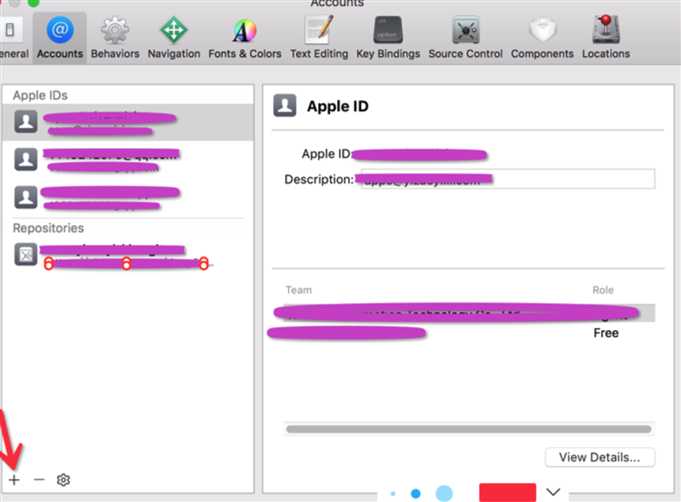Click the Apple ID avatar icon in detail pane
Screen dimensions: 681x502
tap(285, 106)
